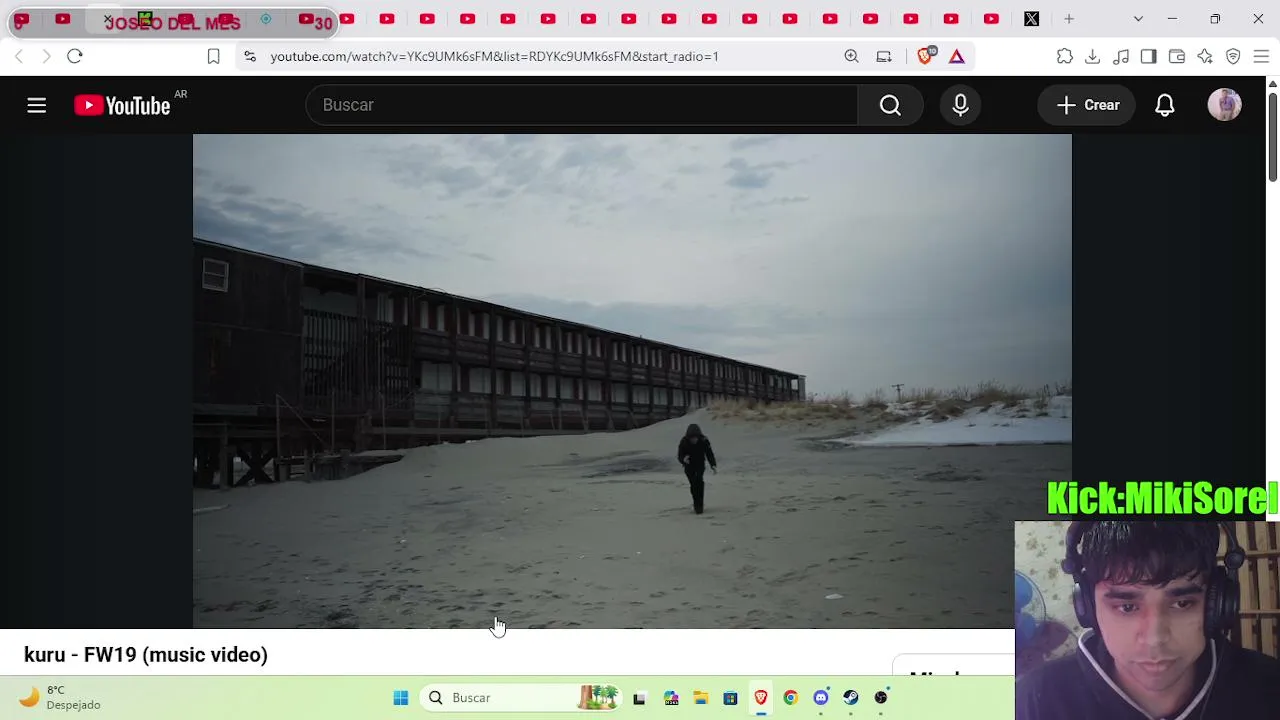The width and height of the screenshot is (1280, 720).
Task: Open Discord from the taskbar
Action: click(x=821, y=698)
